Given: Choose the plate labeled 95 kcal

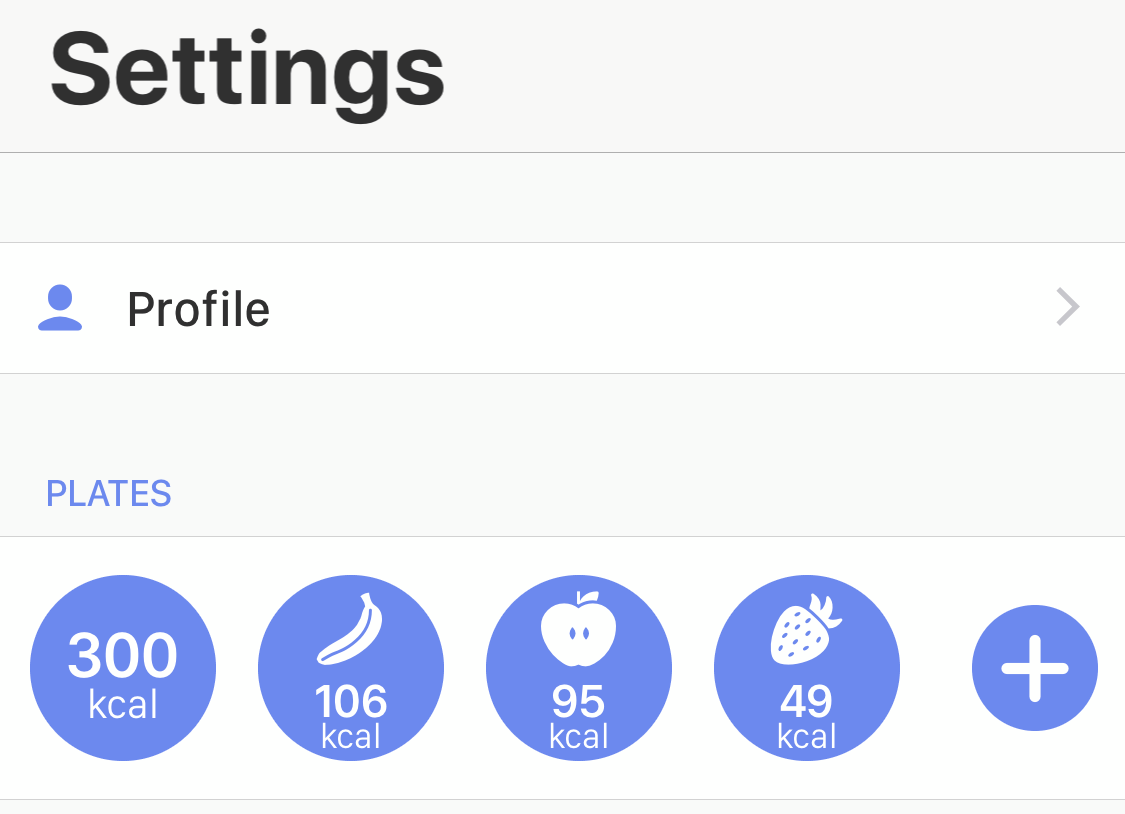Looking at the screenshot, I should point(579,668).
